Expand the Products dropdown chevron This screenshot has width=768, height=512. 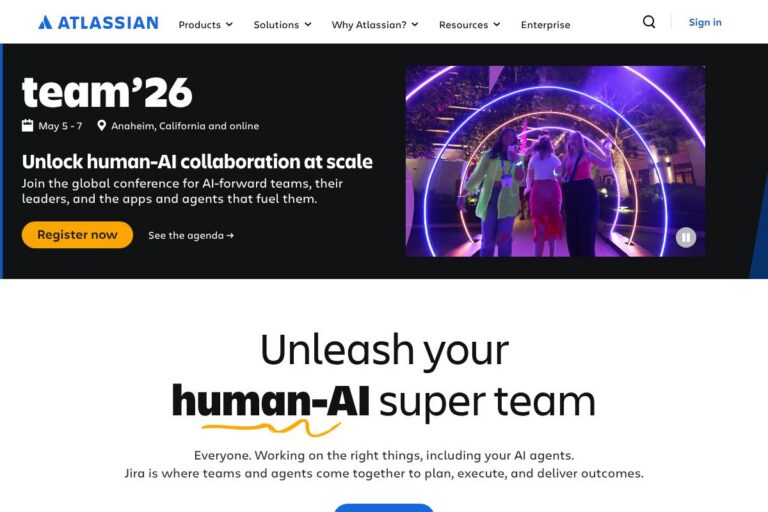click(x=229, y=24)
